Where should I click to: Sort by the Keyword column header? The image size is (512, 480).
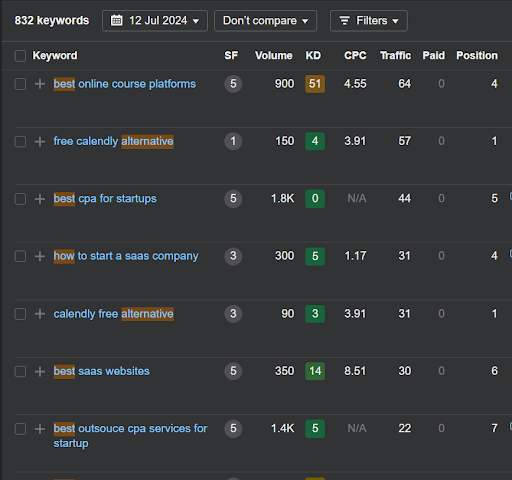click(x=55, y=55)
